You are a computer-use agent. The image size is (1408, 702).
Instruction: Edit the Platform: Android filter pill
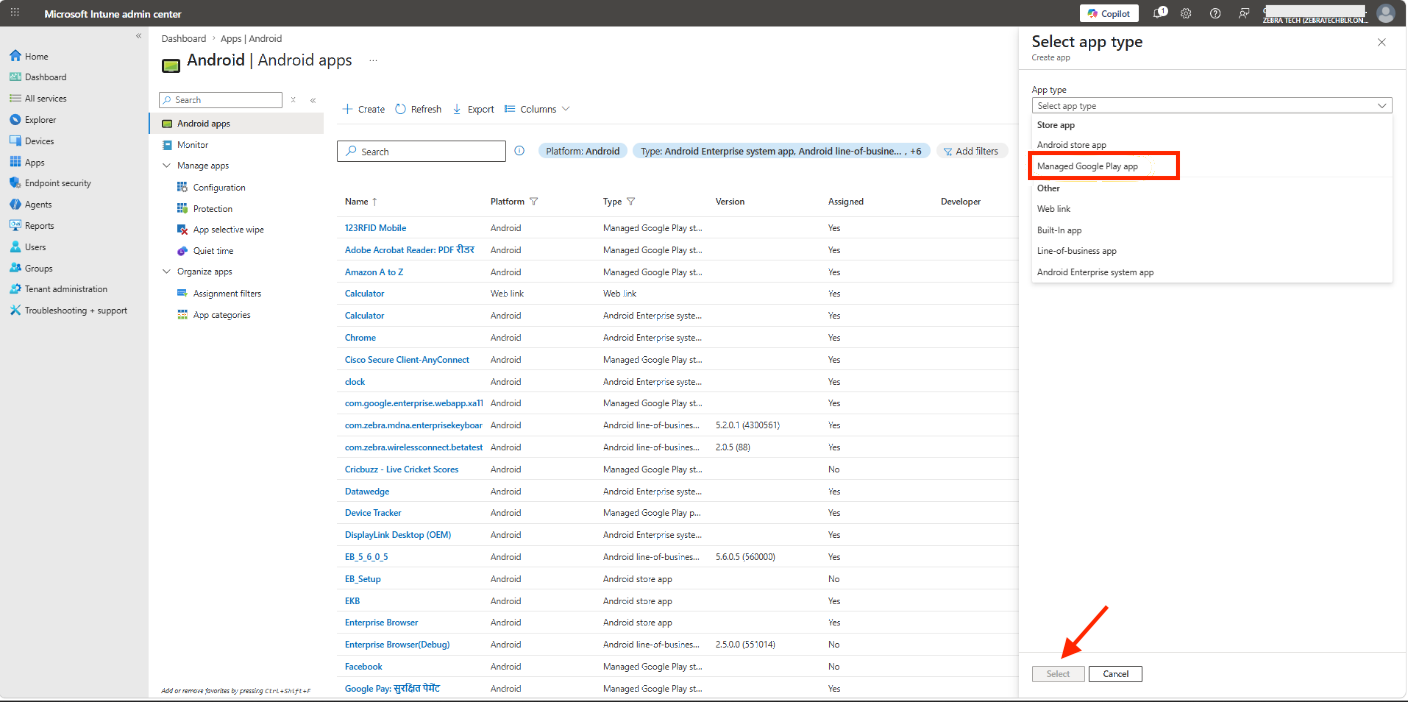tap(583, 151)
